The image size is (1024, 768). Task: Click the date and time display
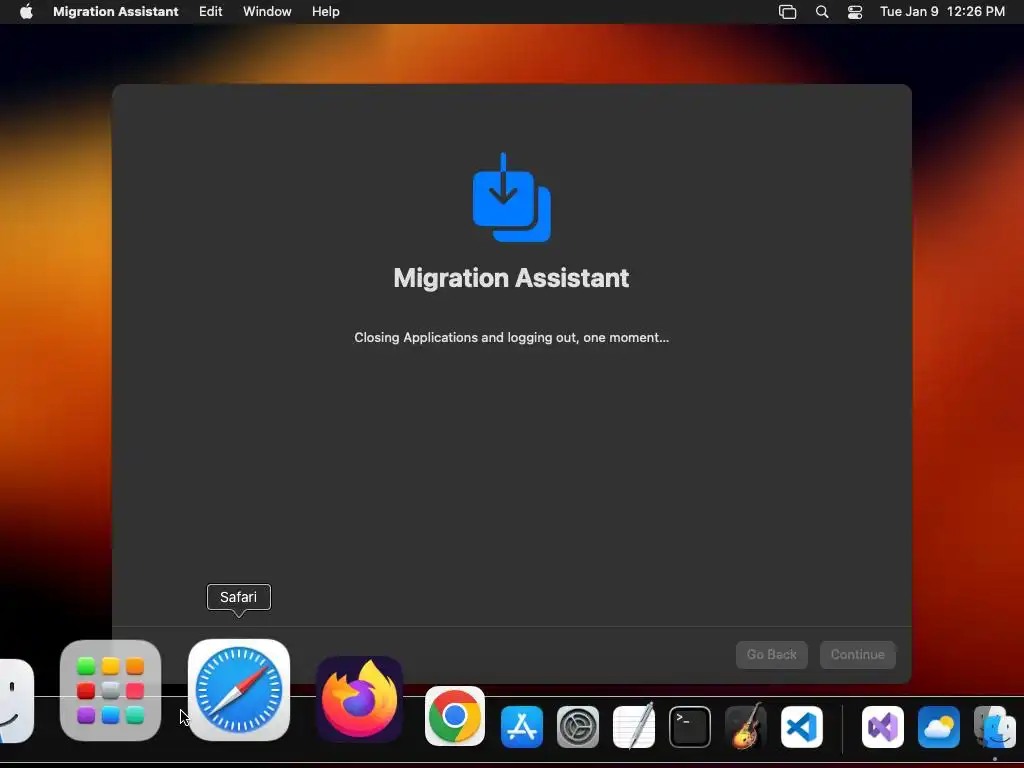pyautogui.click(x=942, y=12)
